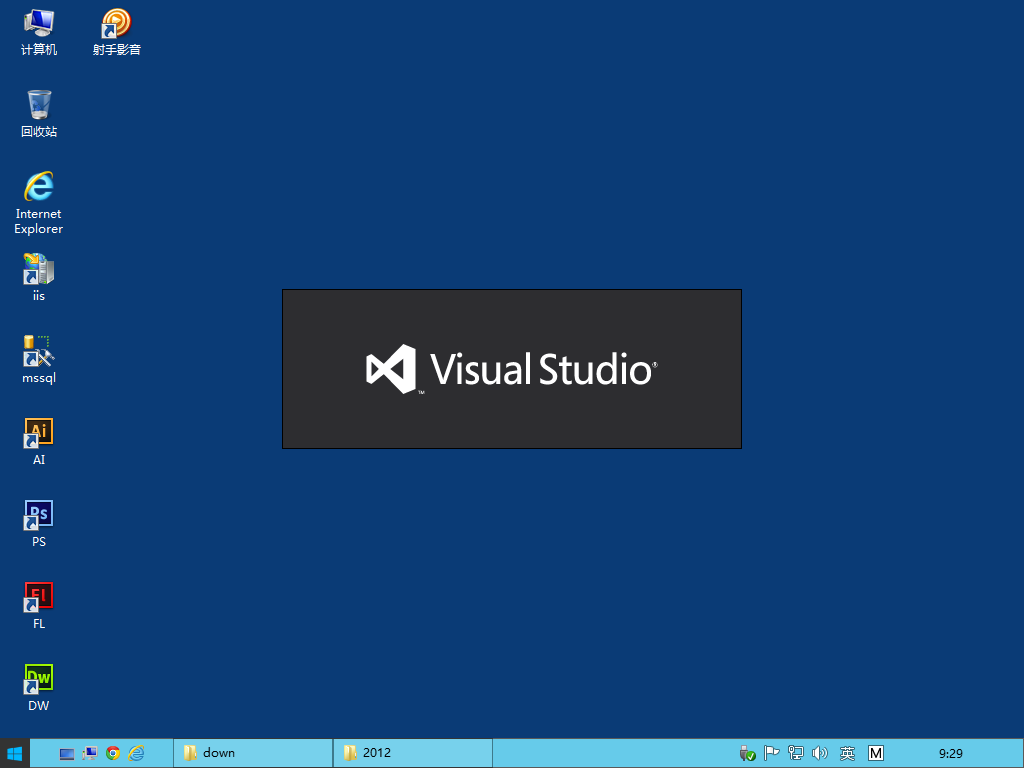Select the 回收站 recycle bin icon
The height and width of the screenshot is (768, 1024).
tap(39, 114)
